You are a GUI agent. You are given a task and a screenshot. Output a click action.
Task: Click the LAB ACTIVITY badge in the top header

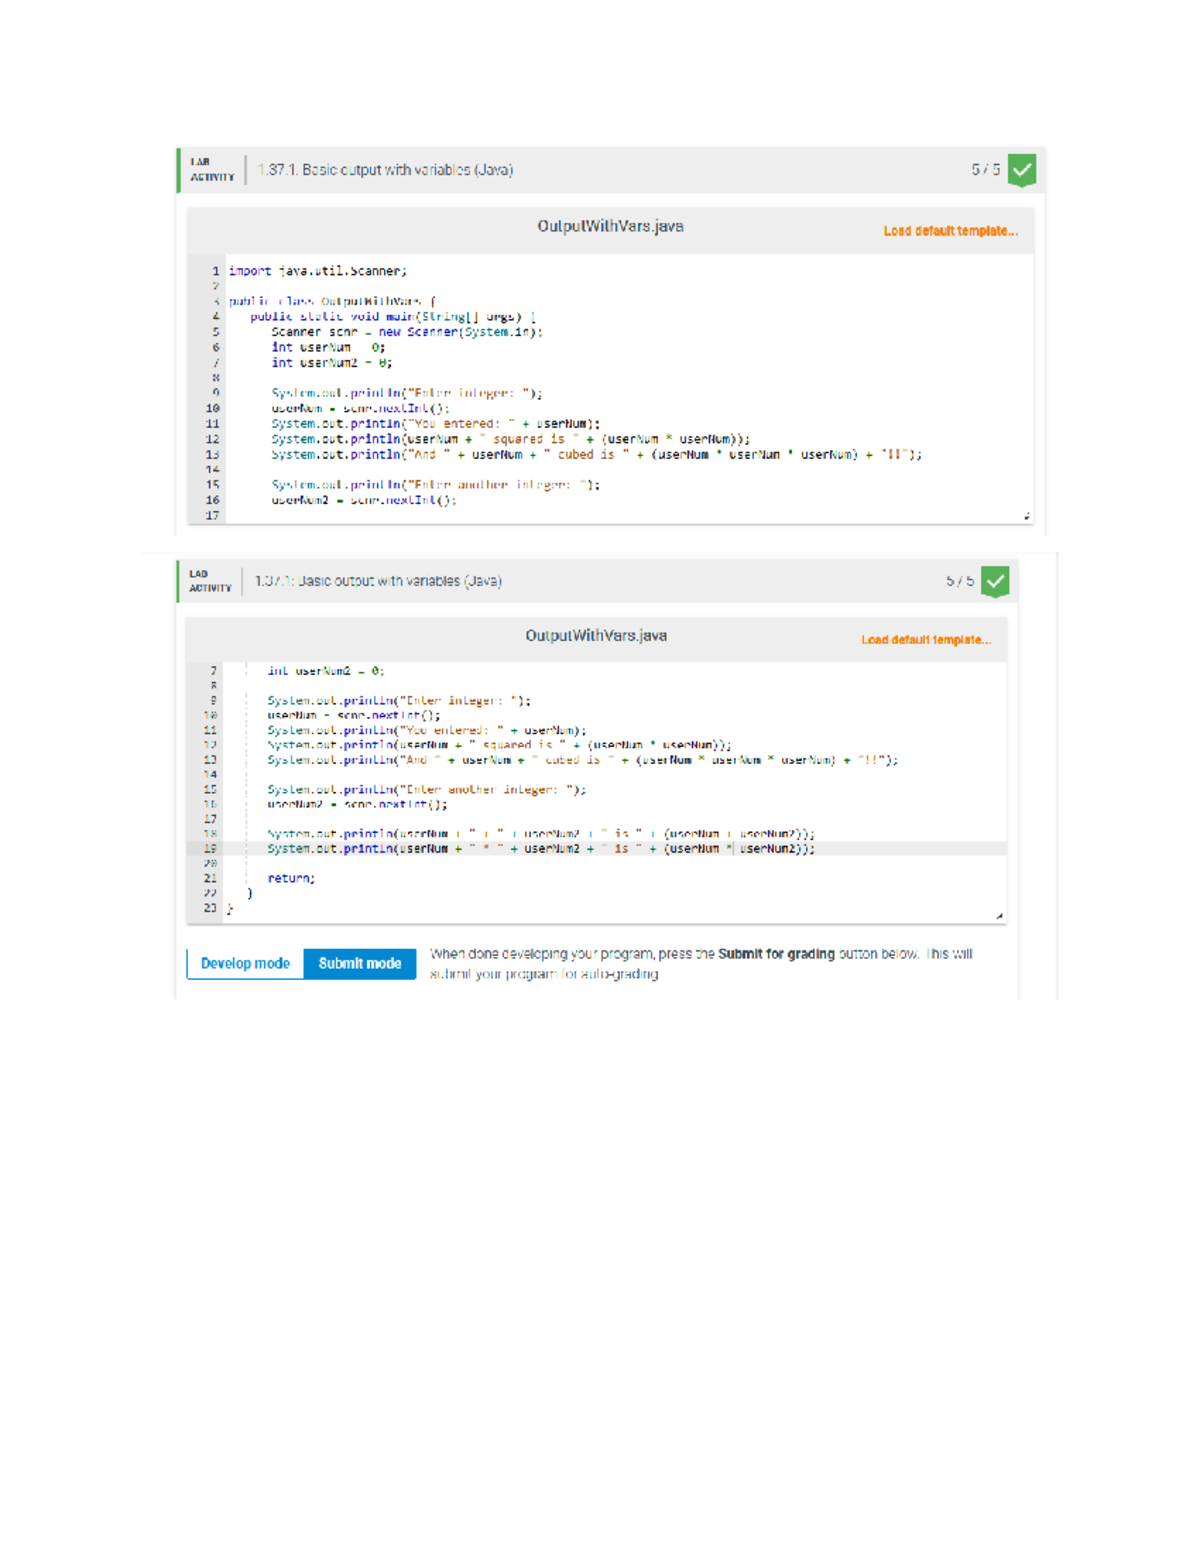212,170
